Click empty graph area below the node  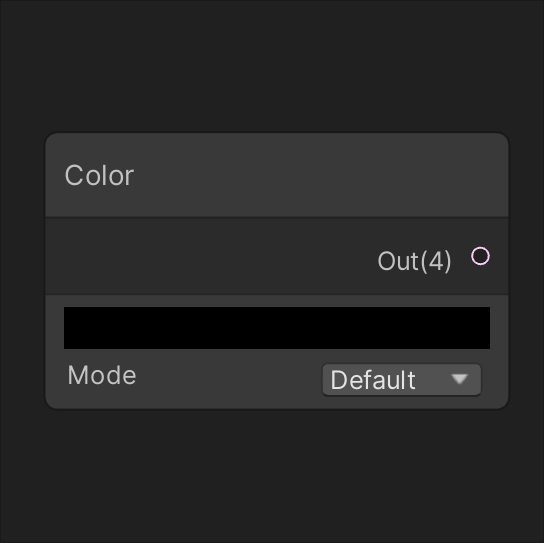pos(272,476)
